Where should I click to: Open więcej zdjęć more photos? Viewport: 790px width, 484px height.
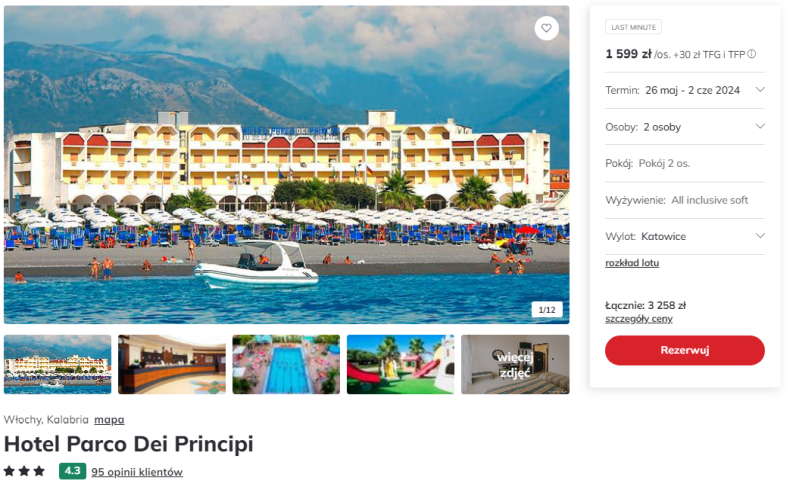(x=515, y=364)
